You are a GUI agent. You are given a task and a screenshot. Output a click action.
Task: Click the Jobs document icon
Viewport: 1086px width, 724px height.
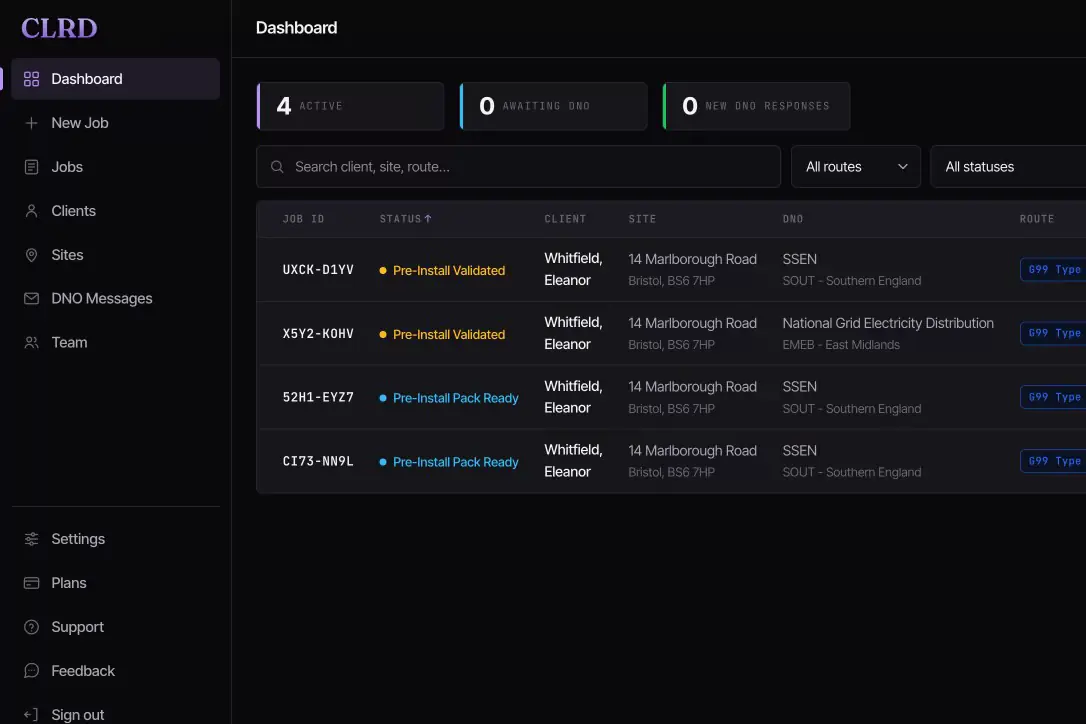click(31, 167)
